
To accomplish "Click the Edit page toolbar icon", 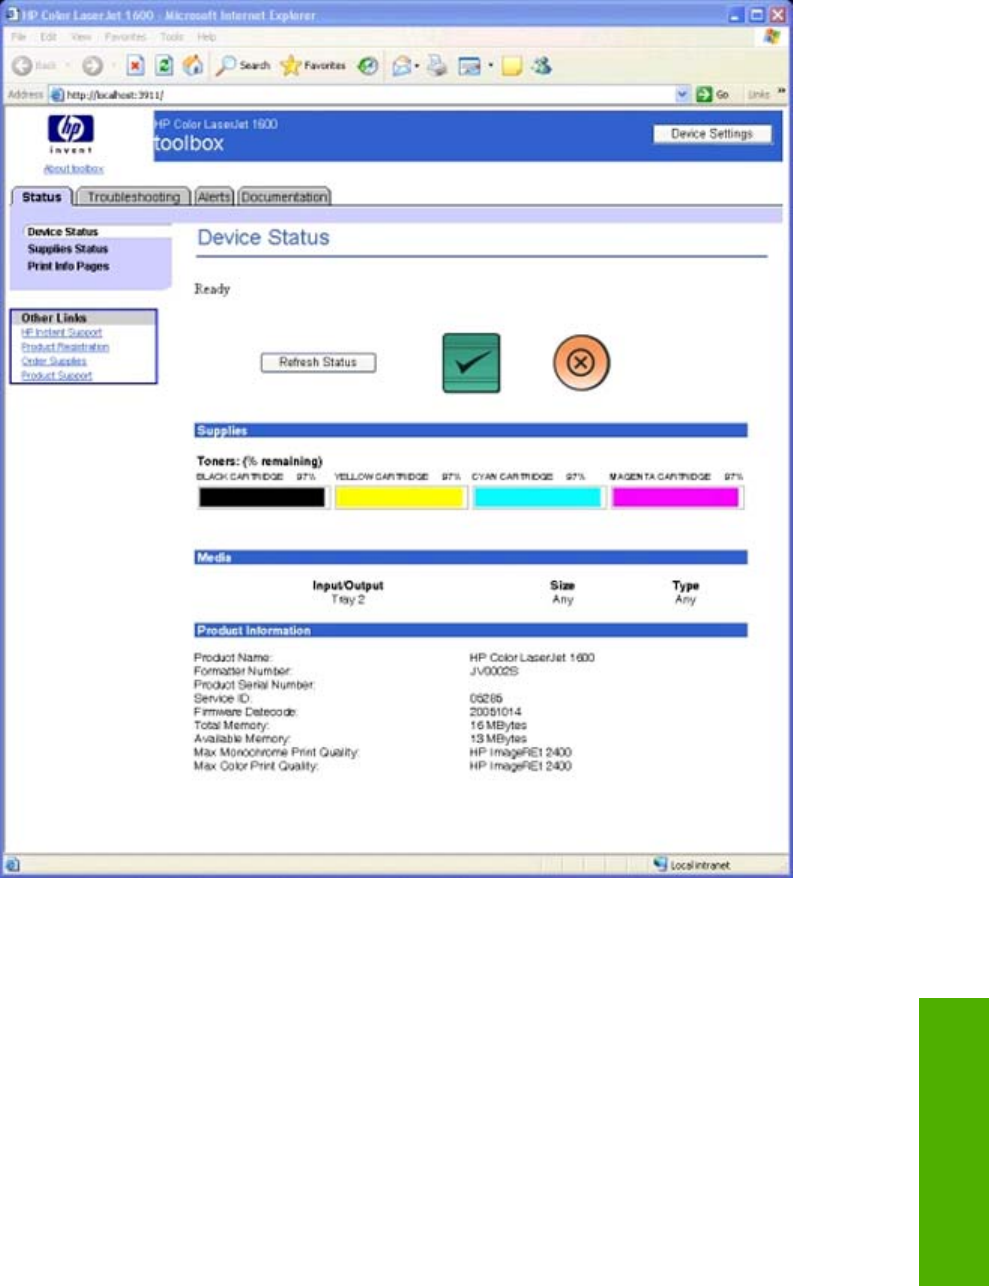I will [469, 66].
